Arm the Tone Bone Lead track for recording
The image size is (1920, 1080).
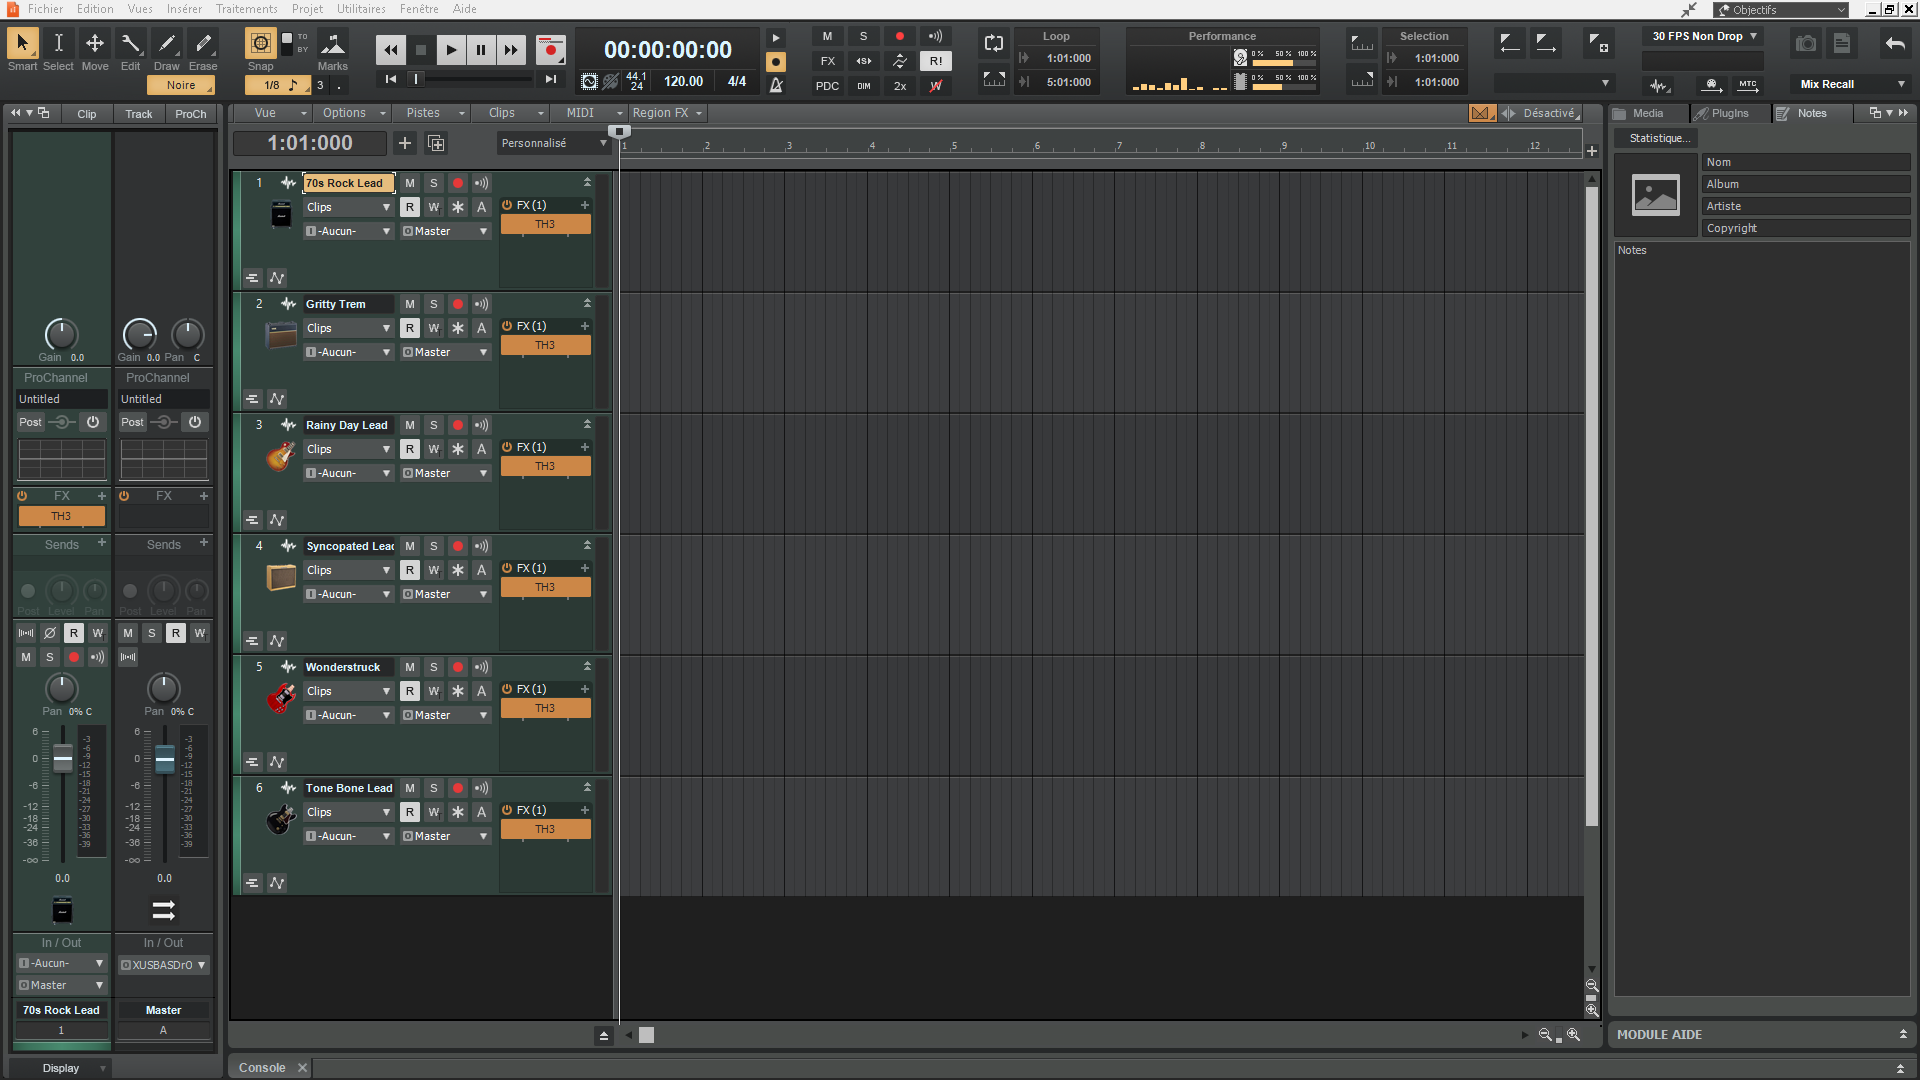coord(458,787)
